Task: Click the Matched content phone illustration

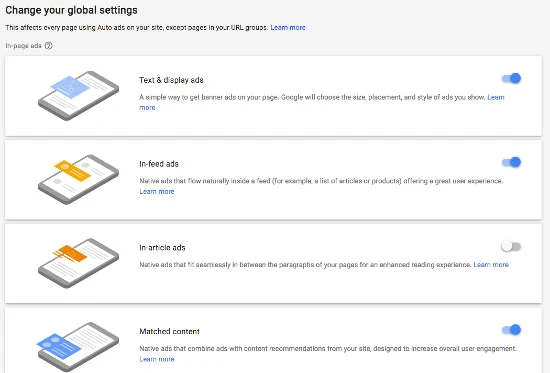Action: click(x=78, y=347)
